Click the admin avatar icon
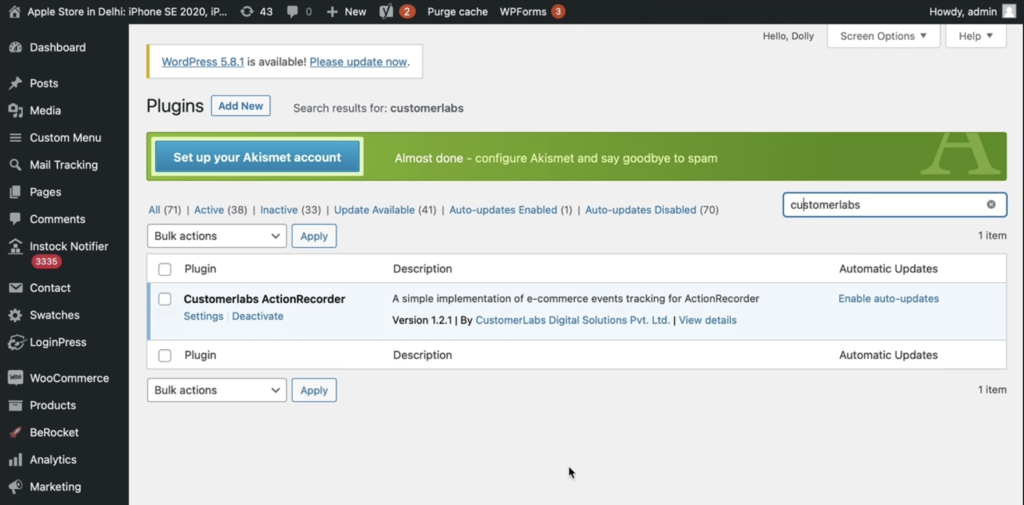The width and height of the screenshot is (1024, 505). click(1009, 11)
